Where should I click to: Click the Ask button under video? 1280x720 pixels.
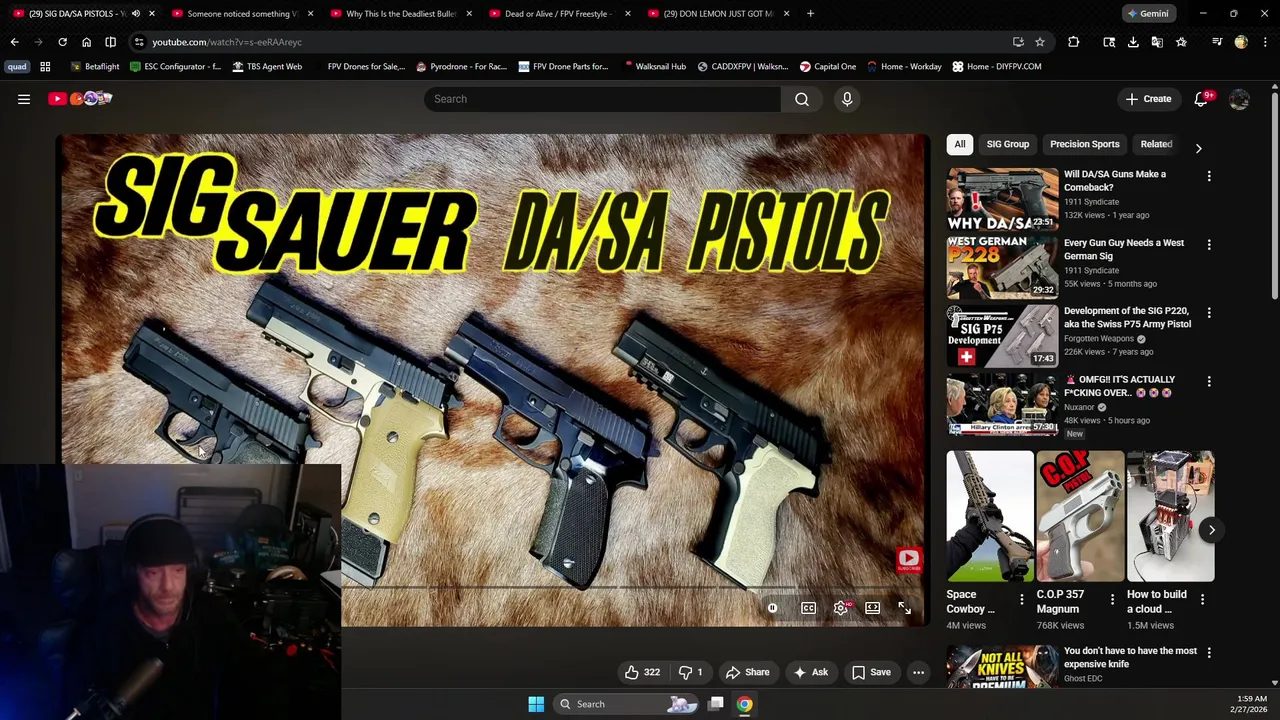click(x=810, y=672)
